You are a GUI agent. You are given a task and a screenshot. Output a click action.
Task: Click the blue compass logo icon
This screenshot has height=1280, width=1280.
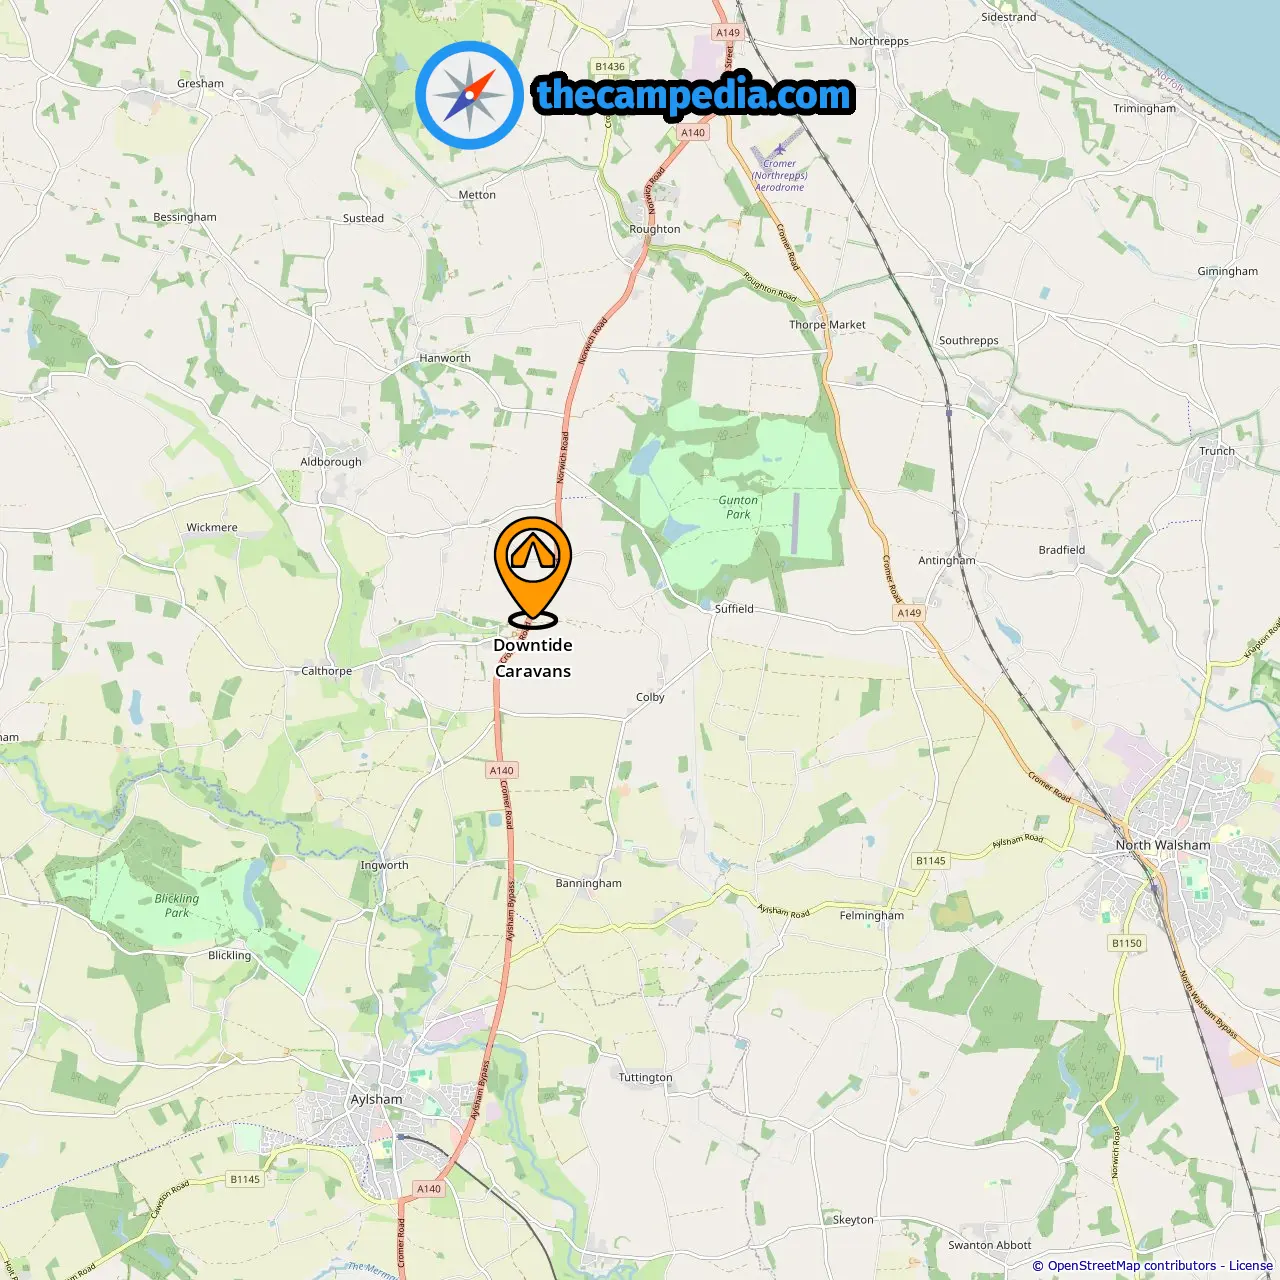(470, 96)
